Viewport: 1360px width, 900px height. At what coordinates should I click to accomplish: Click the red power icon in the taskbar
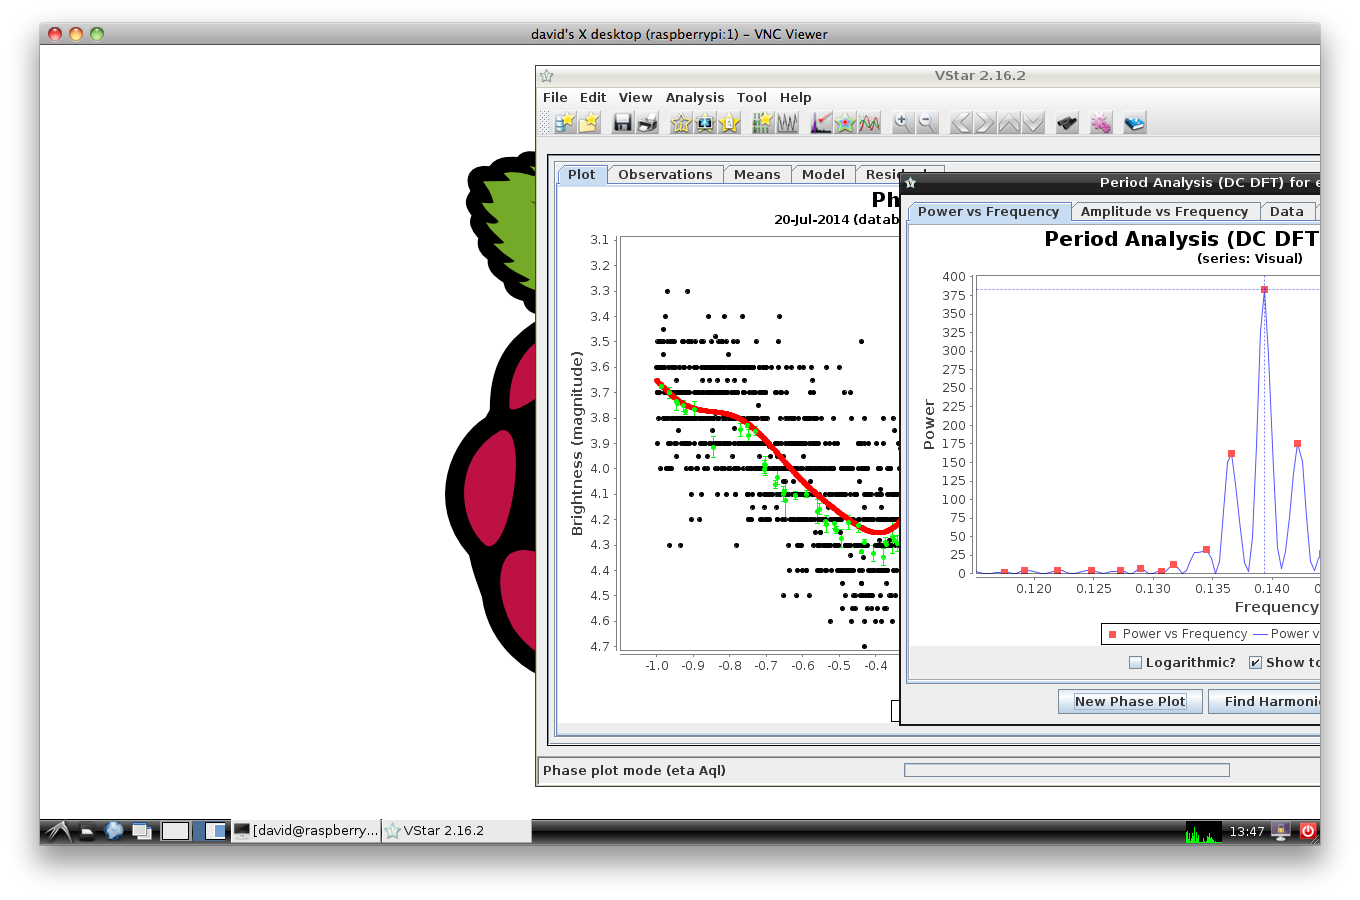(x=1307, y=831)
